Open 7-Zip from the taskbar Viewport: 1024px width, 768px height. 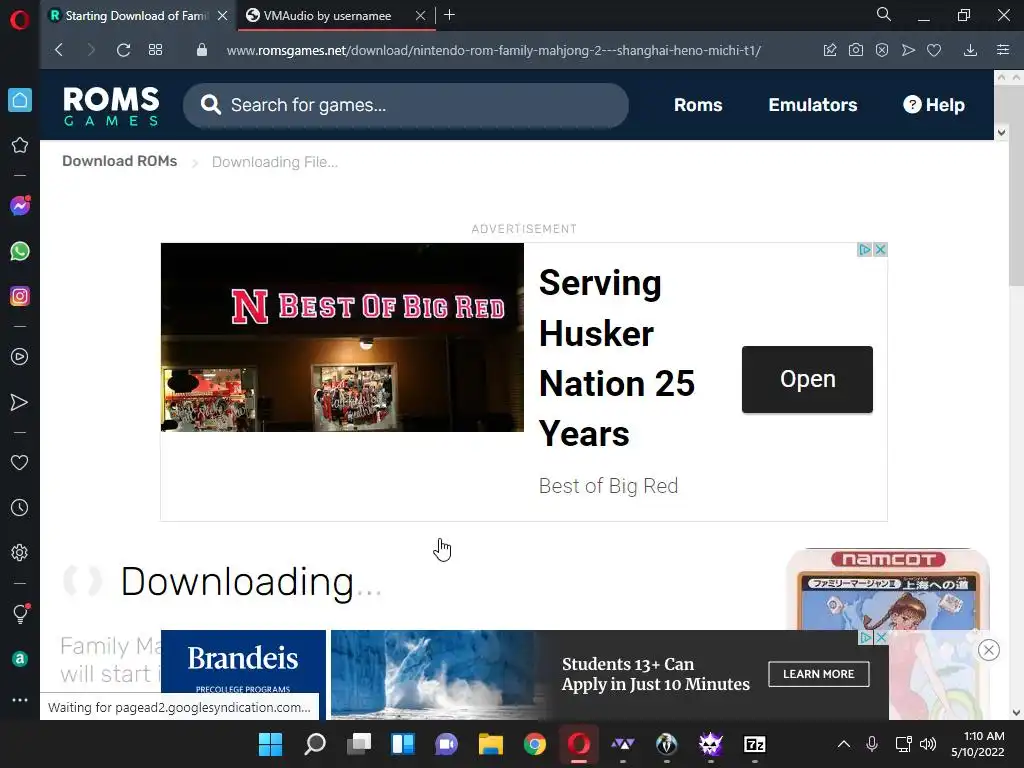pyautogui.click(x=754, y=744)
